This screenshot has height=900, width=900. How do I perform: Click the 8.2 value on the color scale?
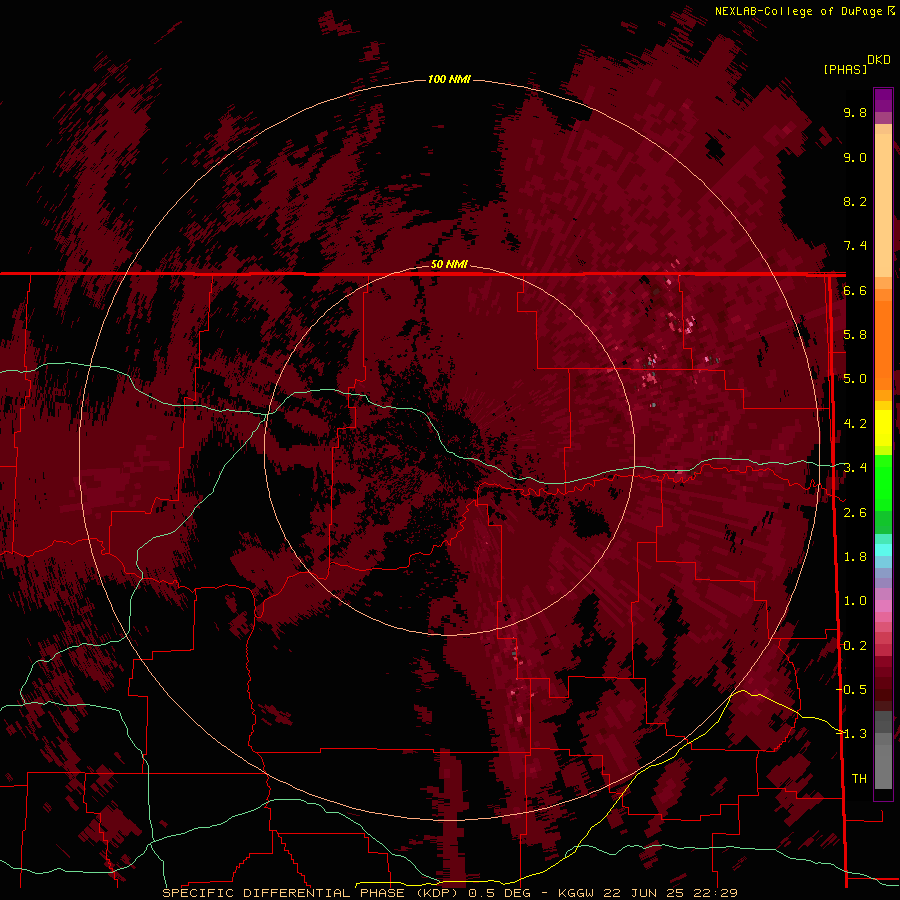[855, 201]
